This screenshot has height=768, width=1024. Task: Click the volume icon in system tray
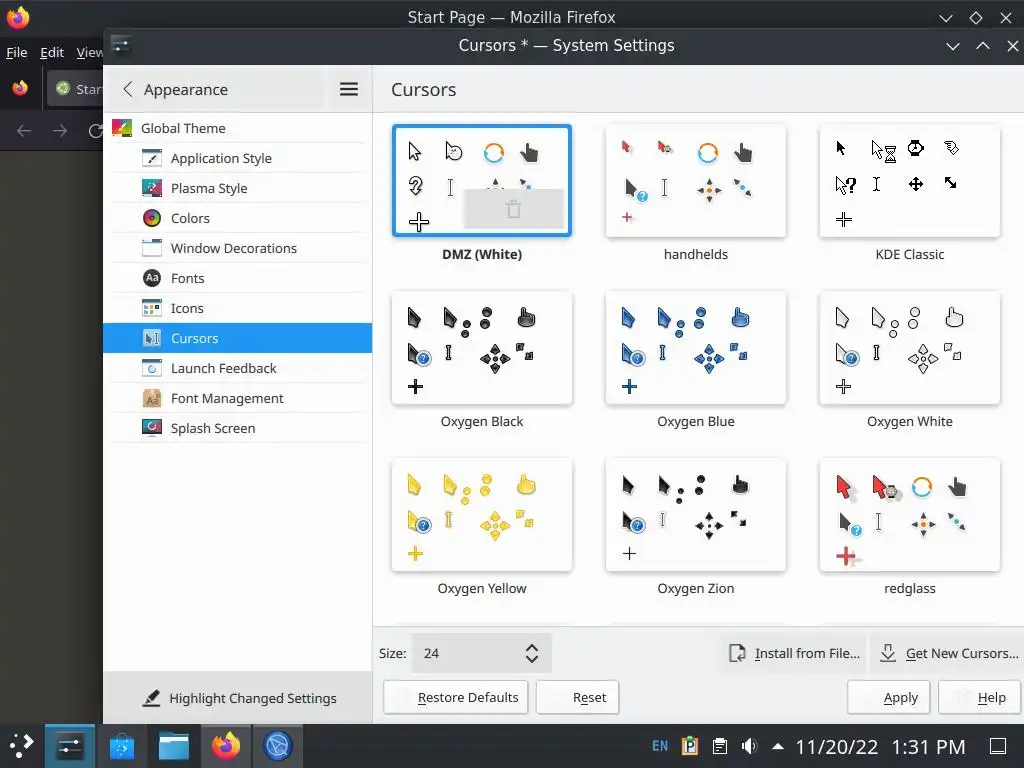point(749,746)
